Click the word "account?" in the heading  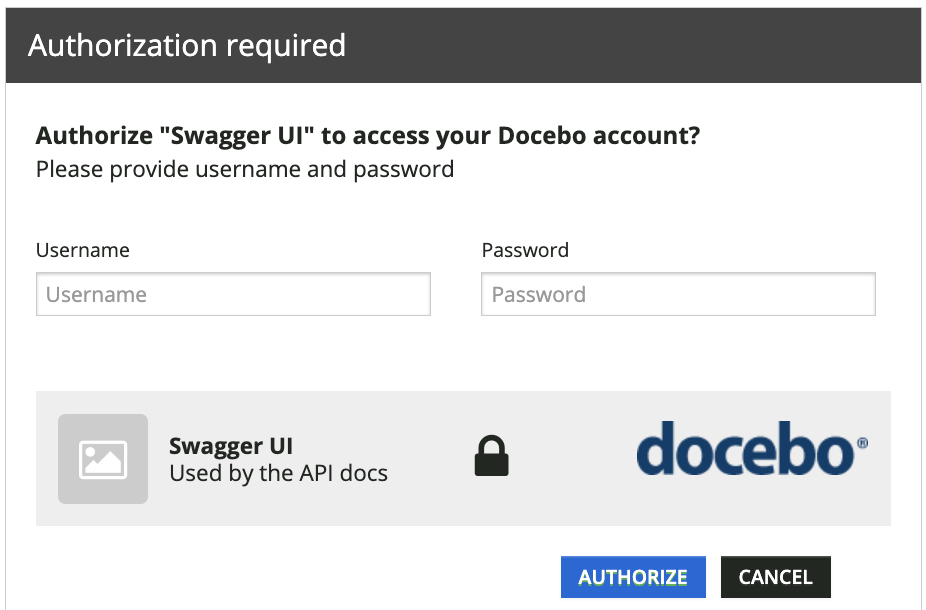(647, 136)
